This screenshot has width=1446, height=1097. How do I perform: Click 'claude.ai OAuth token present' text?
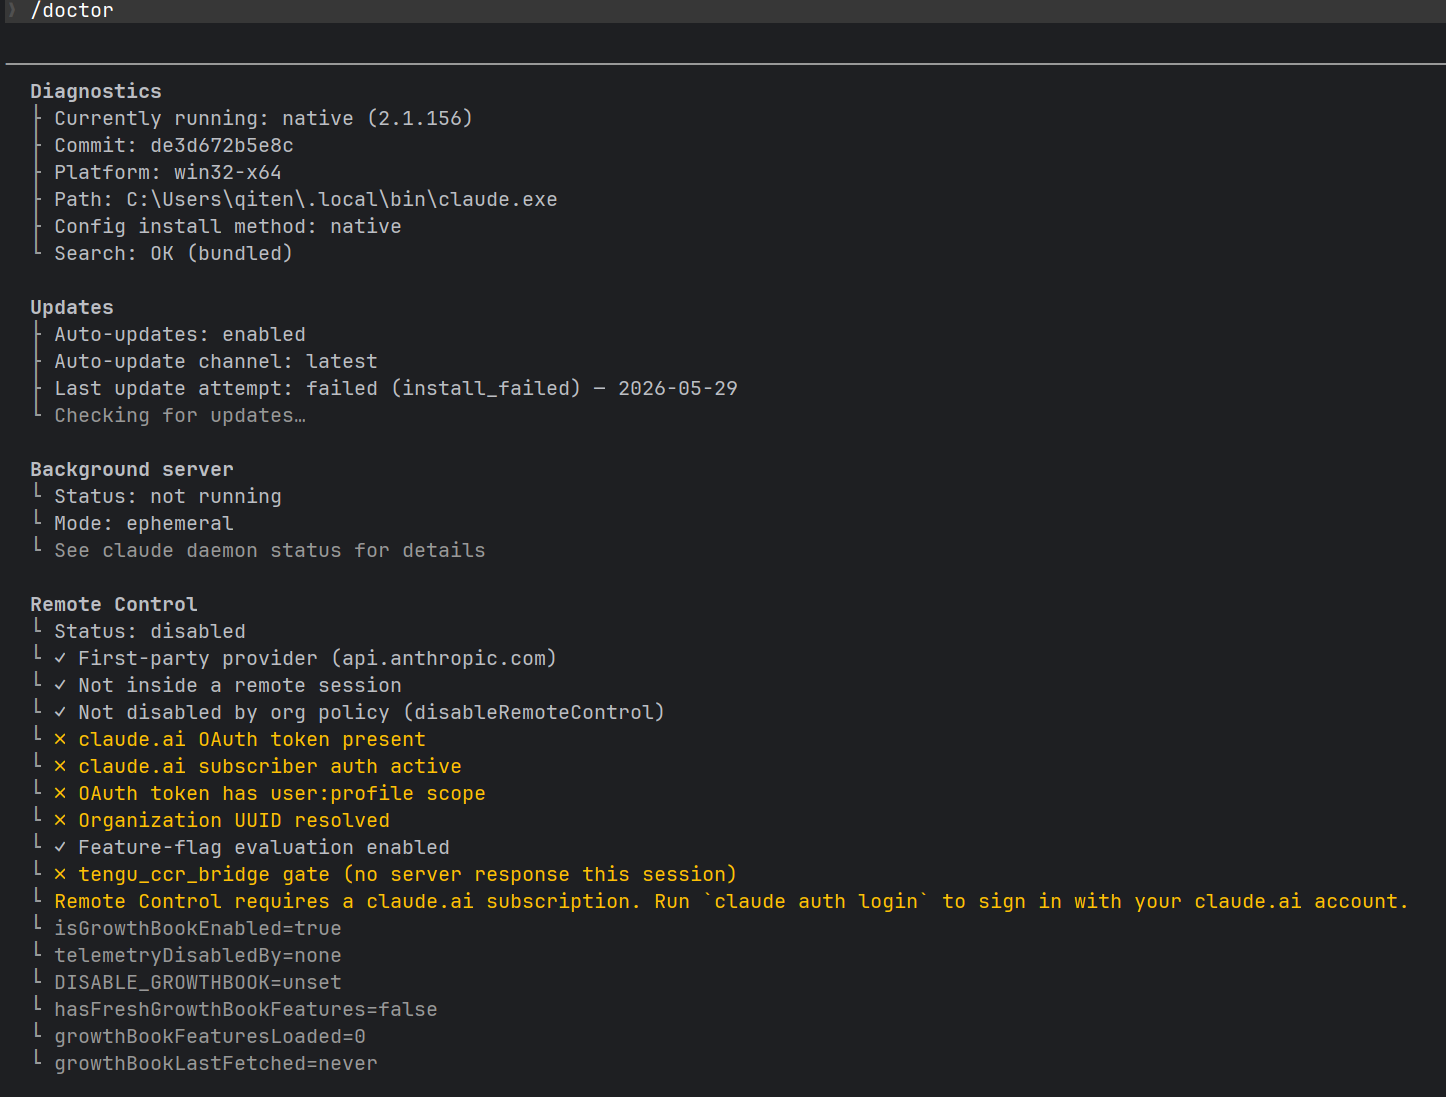252,740
